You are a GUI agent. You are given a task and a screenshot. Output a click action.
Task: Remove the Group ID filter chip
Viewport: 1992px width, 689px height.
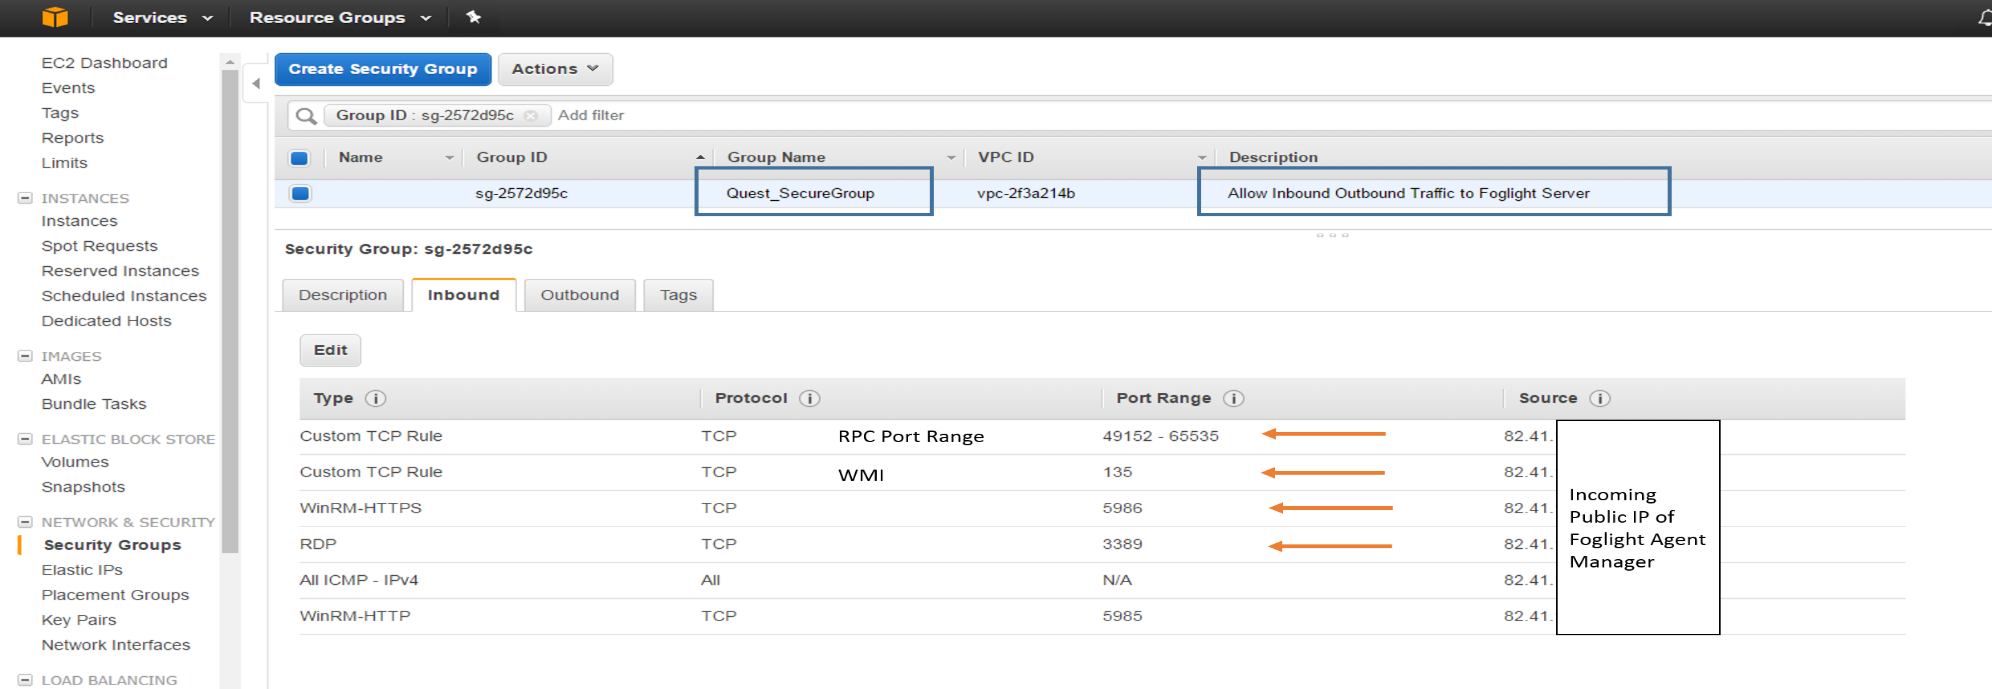531,116
